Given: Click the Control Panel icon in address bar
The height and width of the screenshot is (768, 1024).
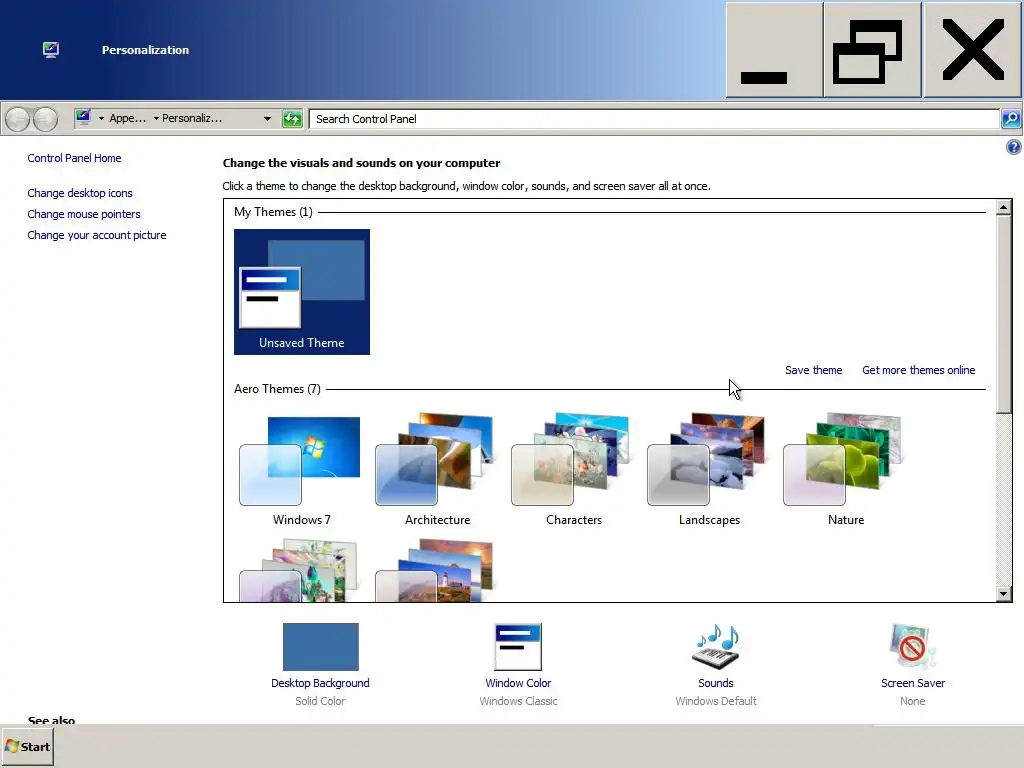Looking at the screenshot, I should pyautogui.click(x=83, y=118).
